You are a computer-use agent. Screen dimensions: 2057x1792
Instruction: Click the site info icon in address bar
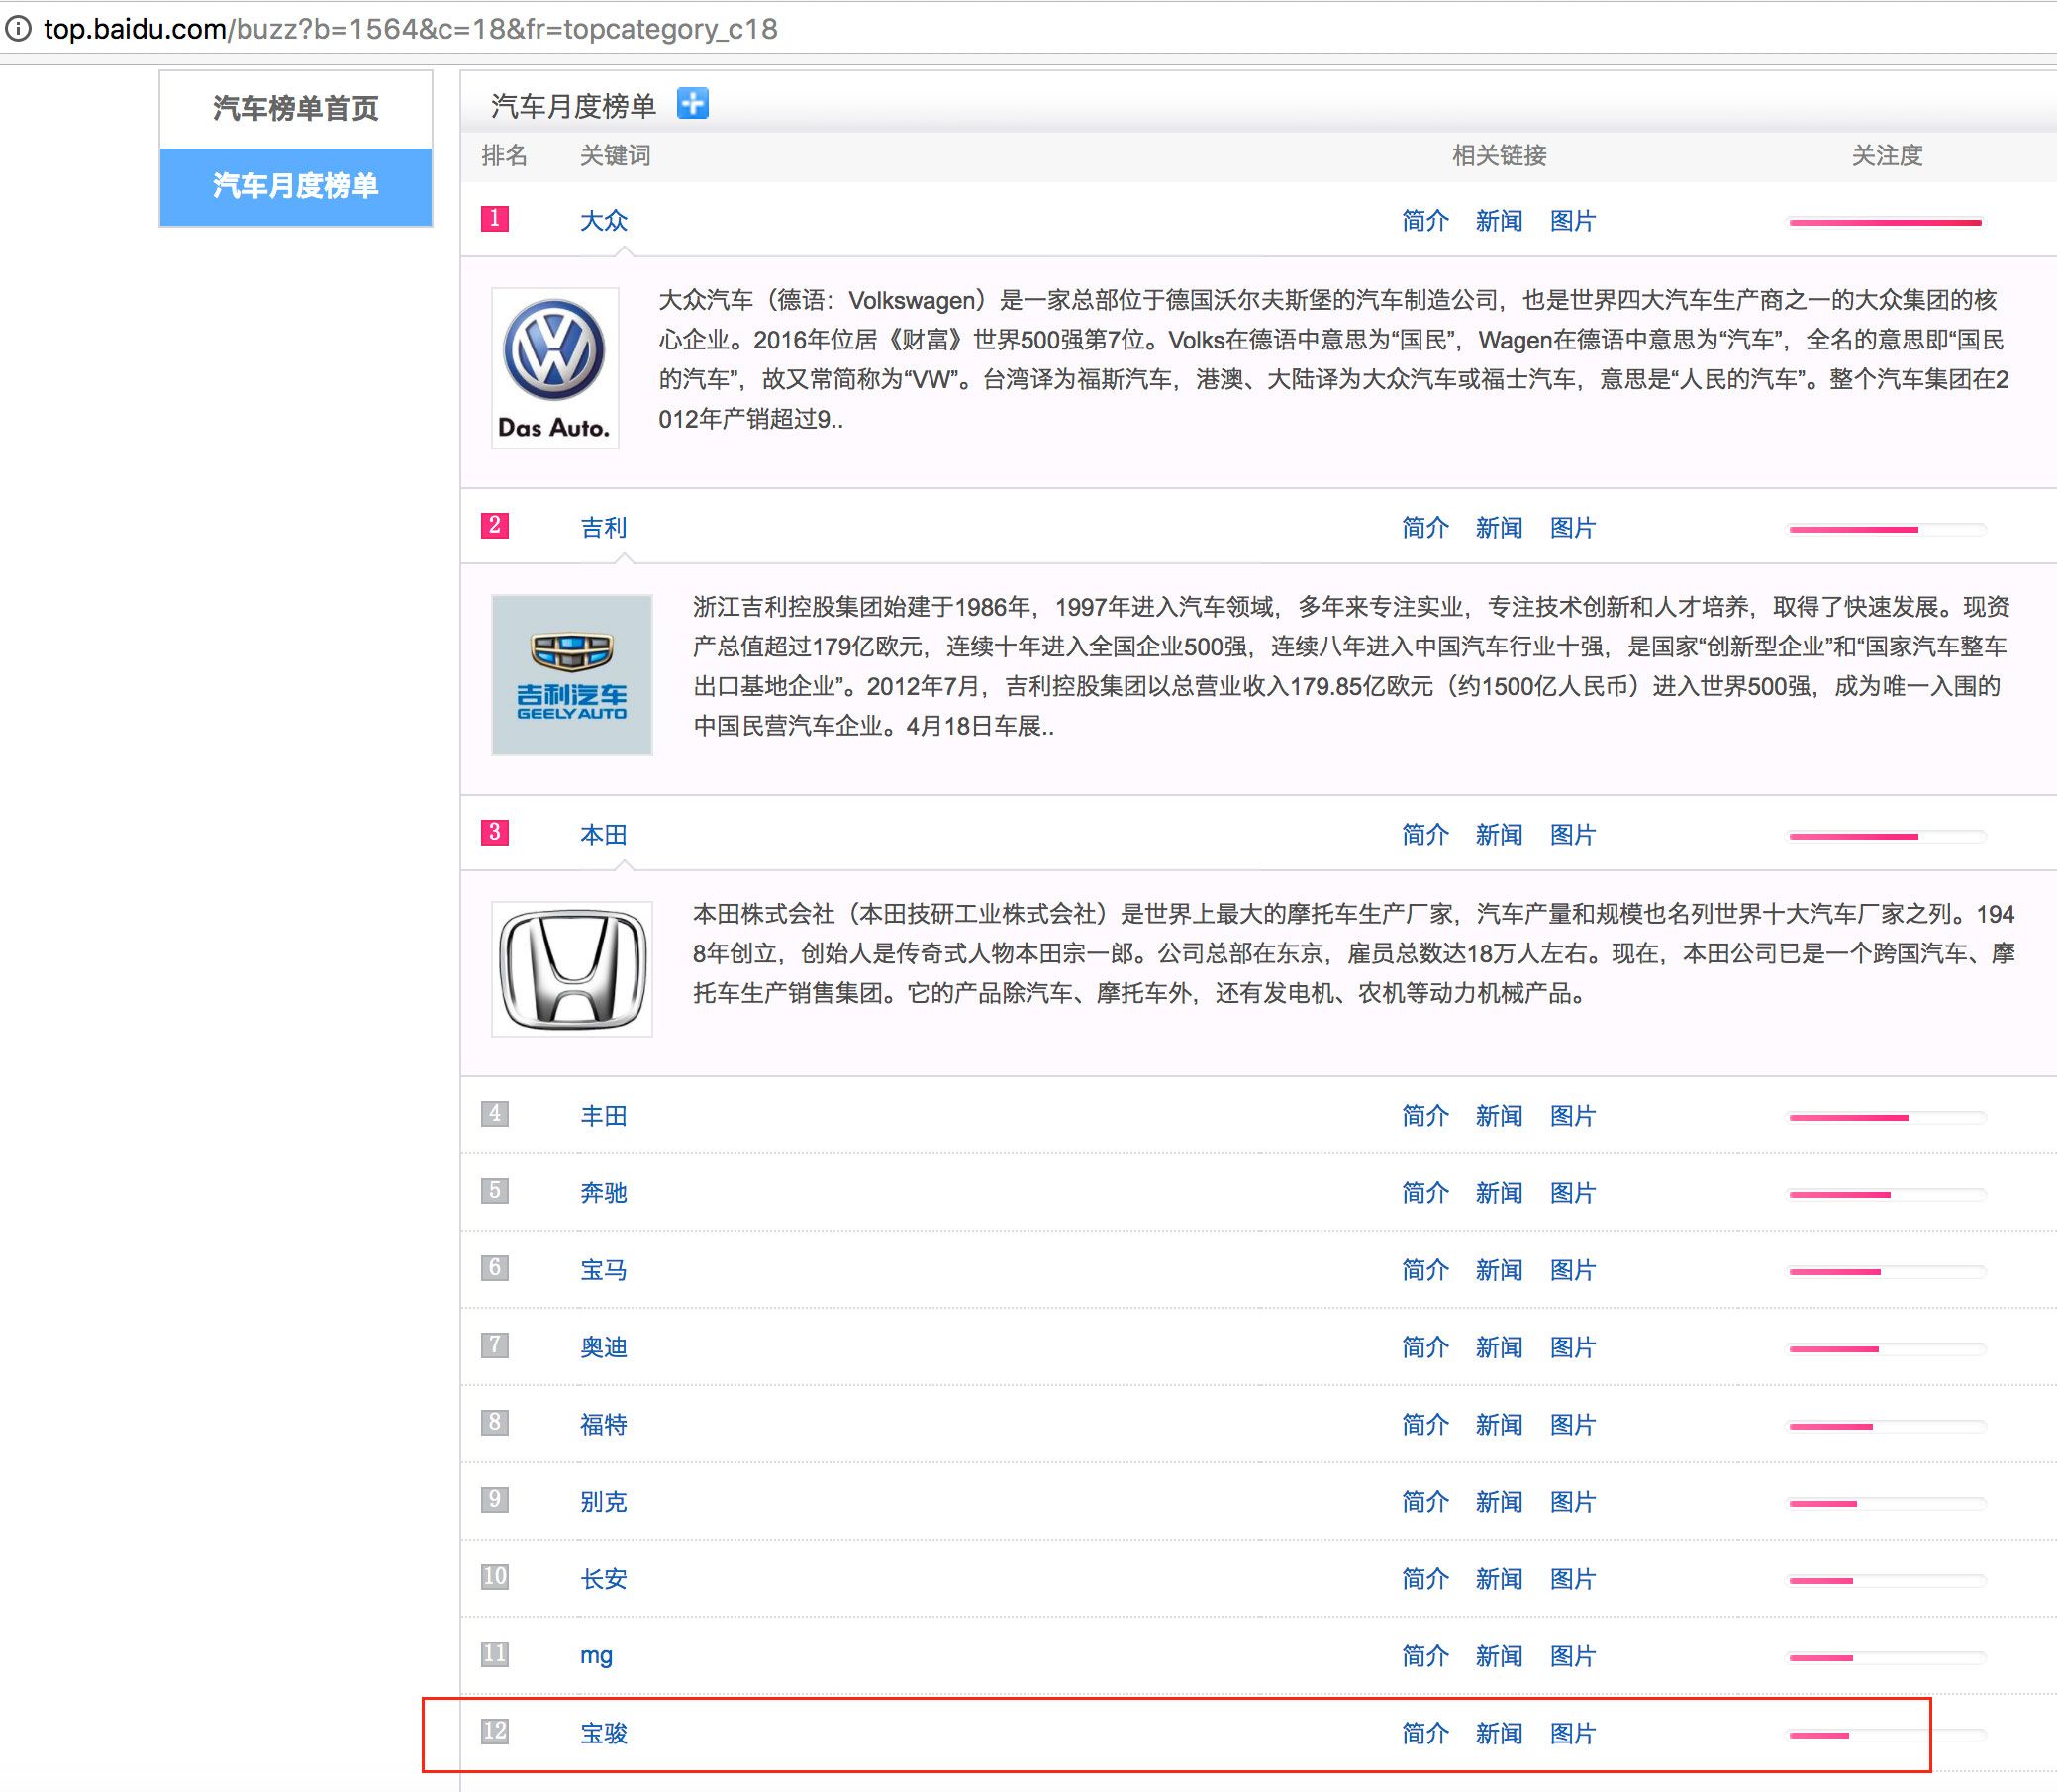coord(17,29)
